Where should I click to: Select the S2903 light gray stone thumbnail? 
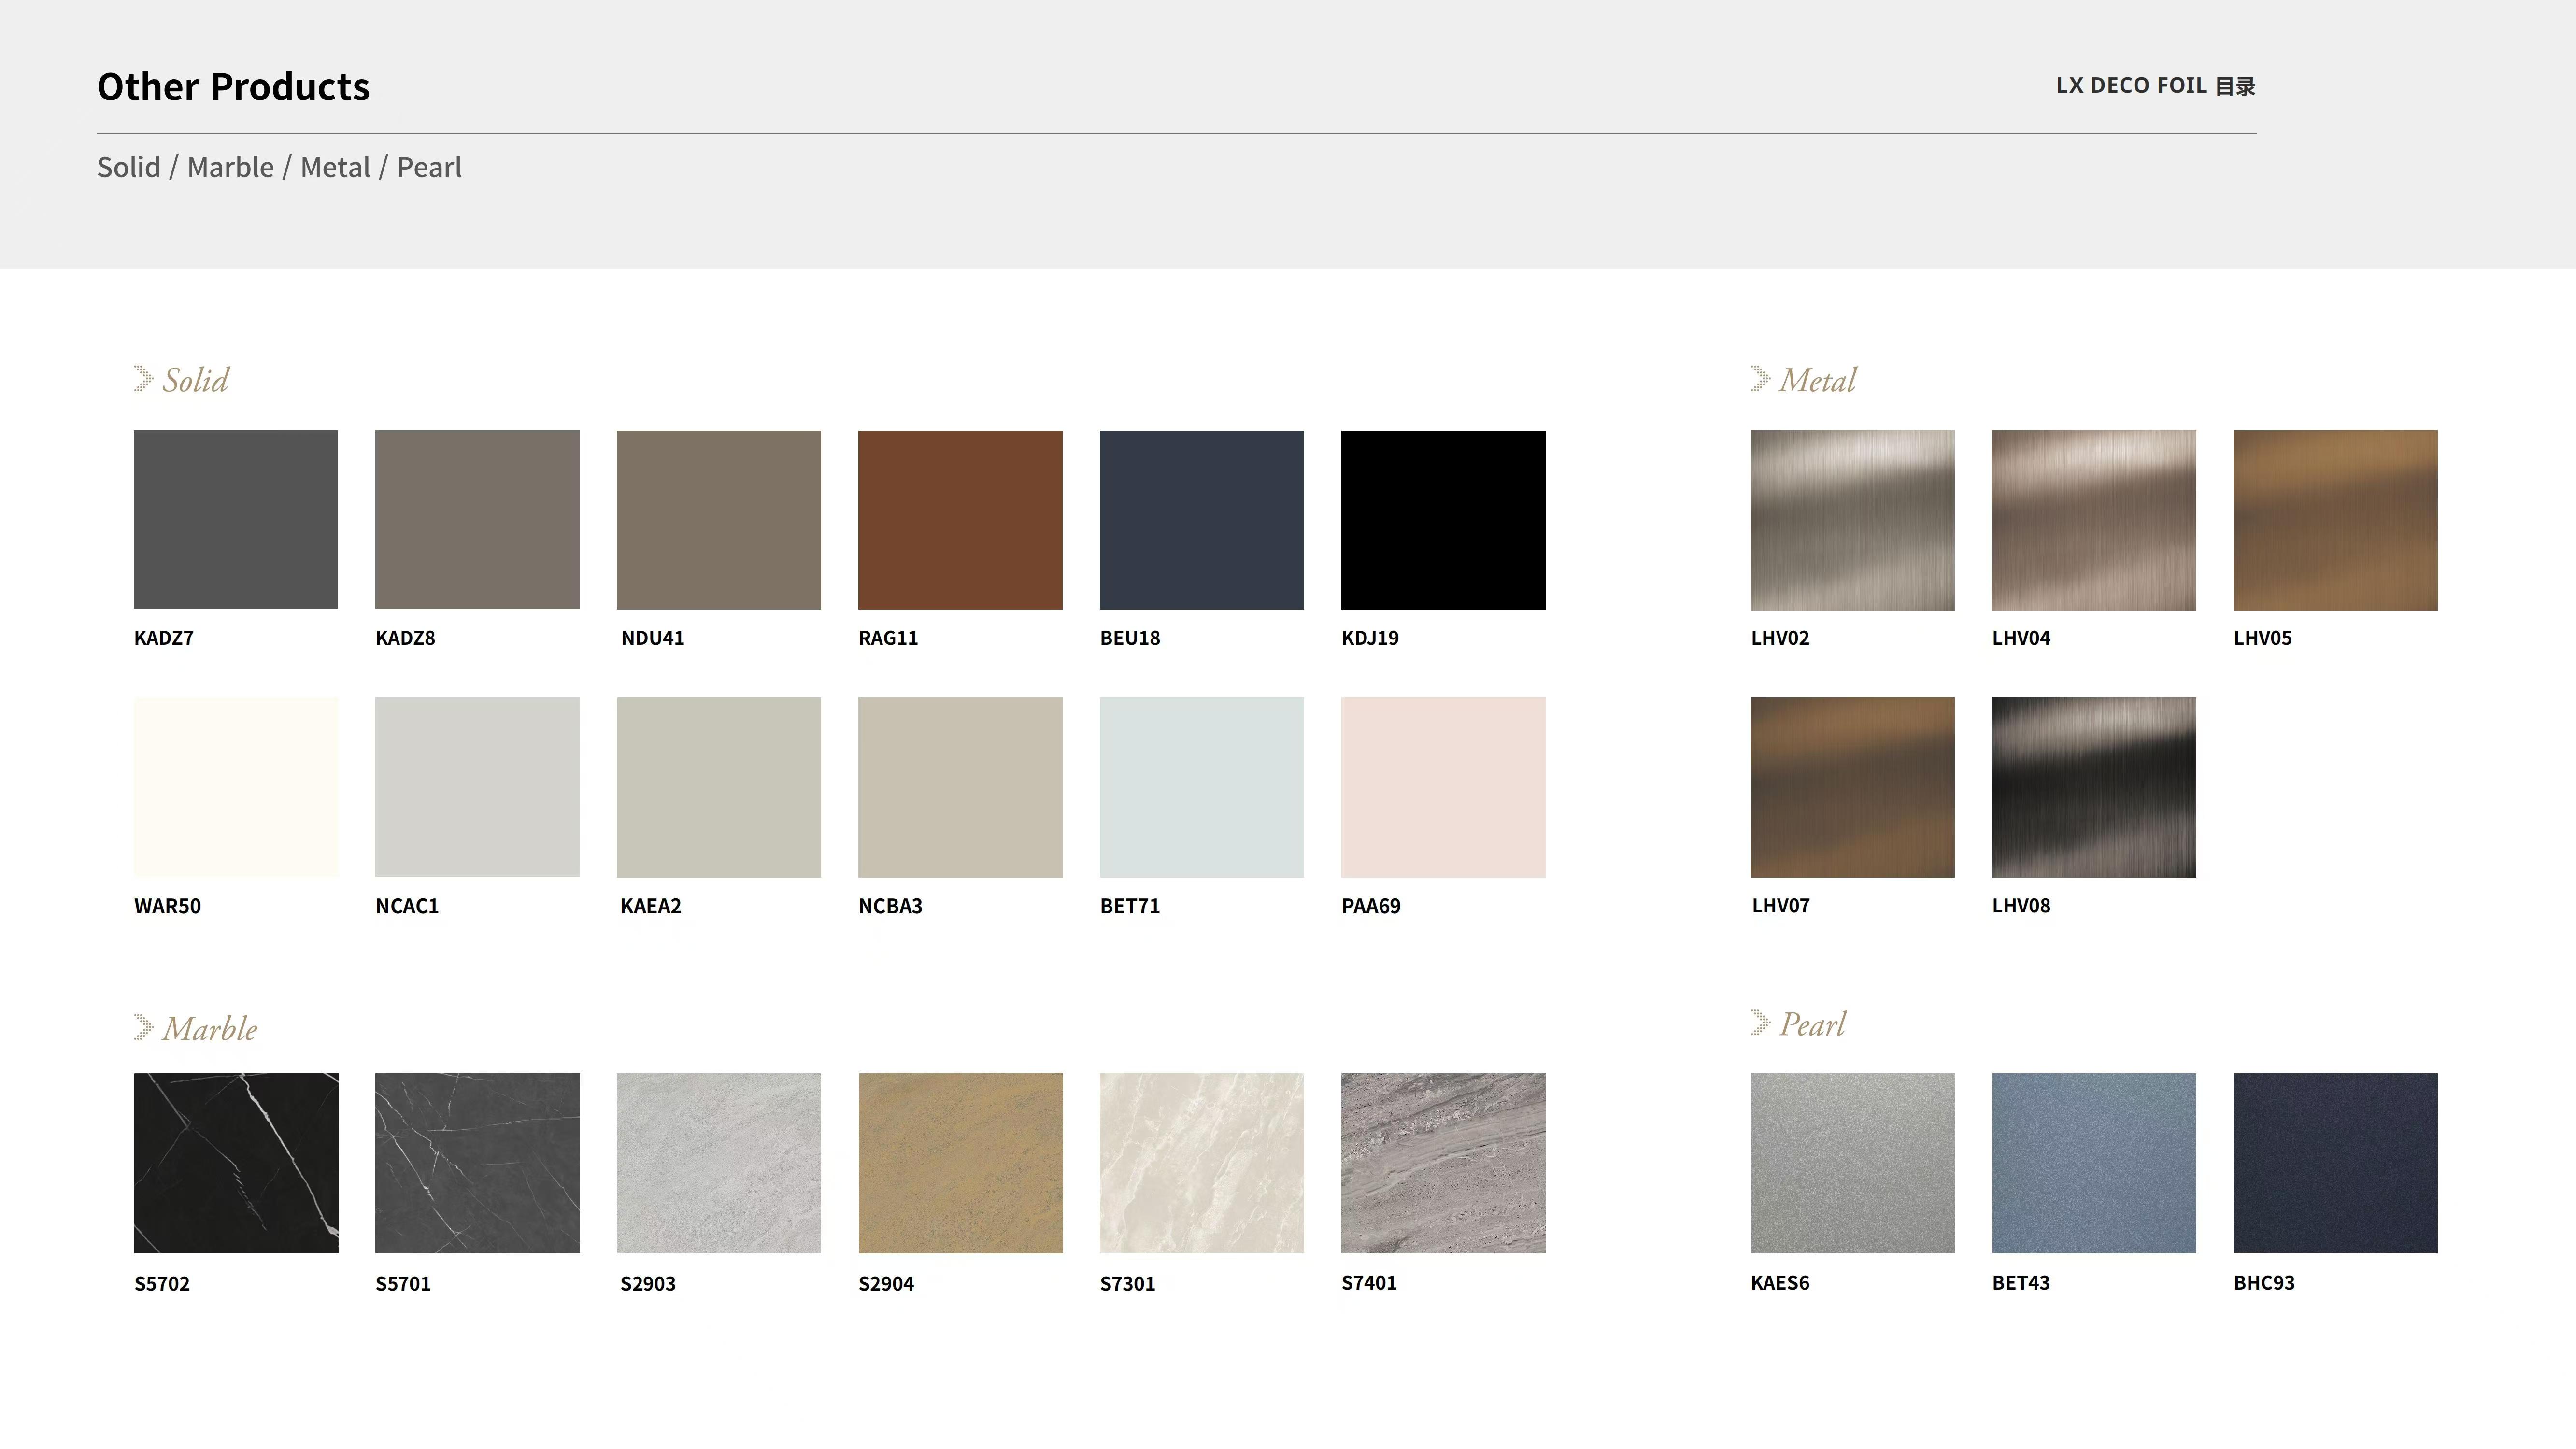[719, 1163]
